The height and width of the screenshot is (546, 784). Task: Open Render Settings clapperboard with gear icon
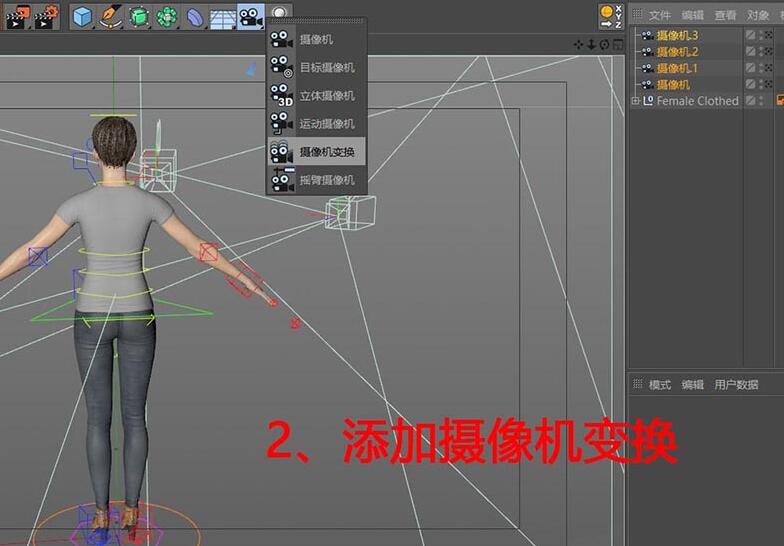pos(46,18)
